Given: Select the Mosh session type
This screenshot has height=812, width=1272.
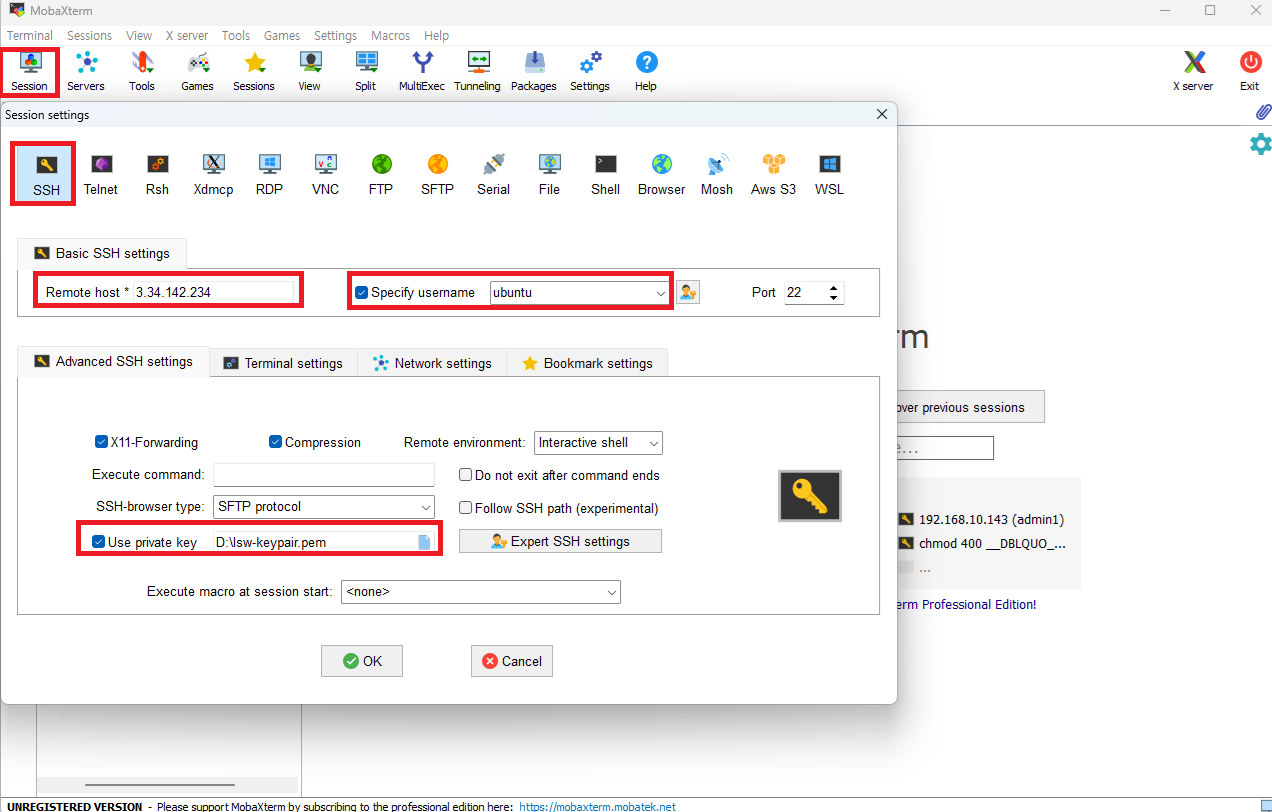Looking at the screenshot, I should pos(717,174).
